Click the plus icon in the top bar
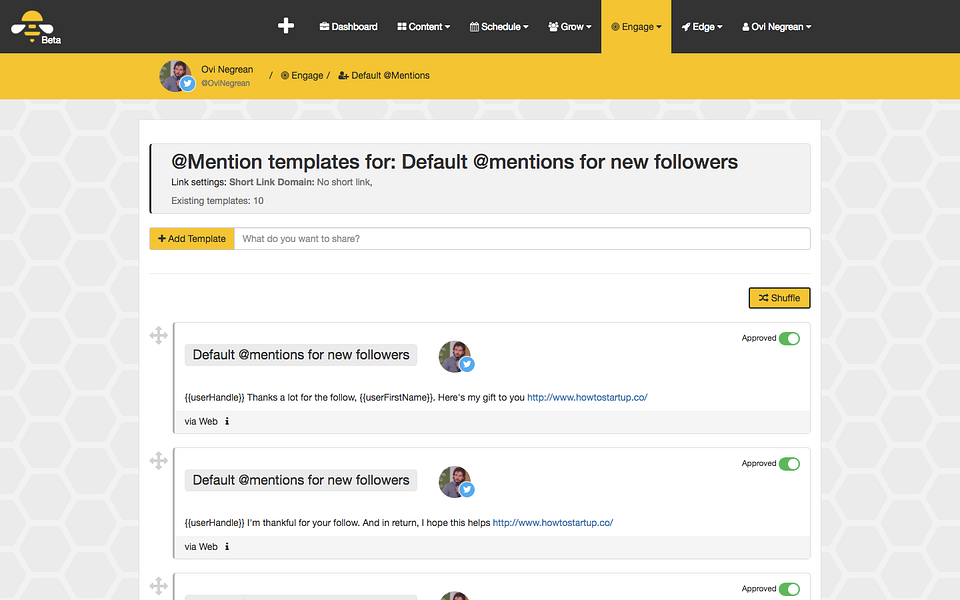Image resolution: width=960 pixels, height=600 pixels. (286, 26)
